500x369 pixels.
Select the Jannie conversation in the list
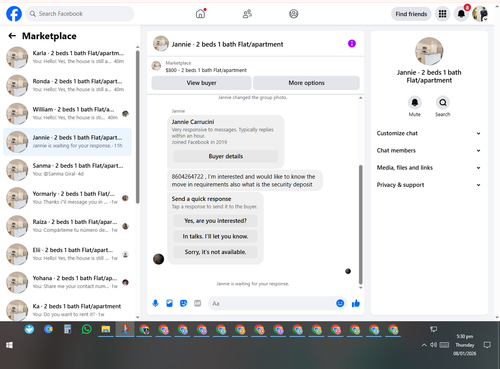pos(68,142)
